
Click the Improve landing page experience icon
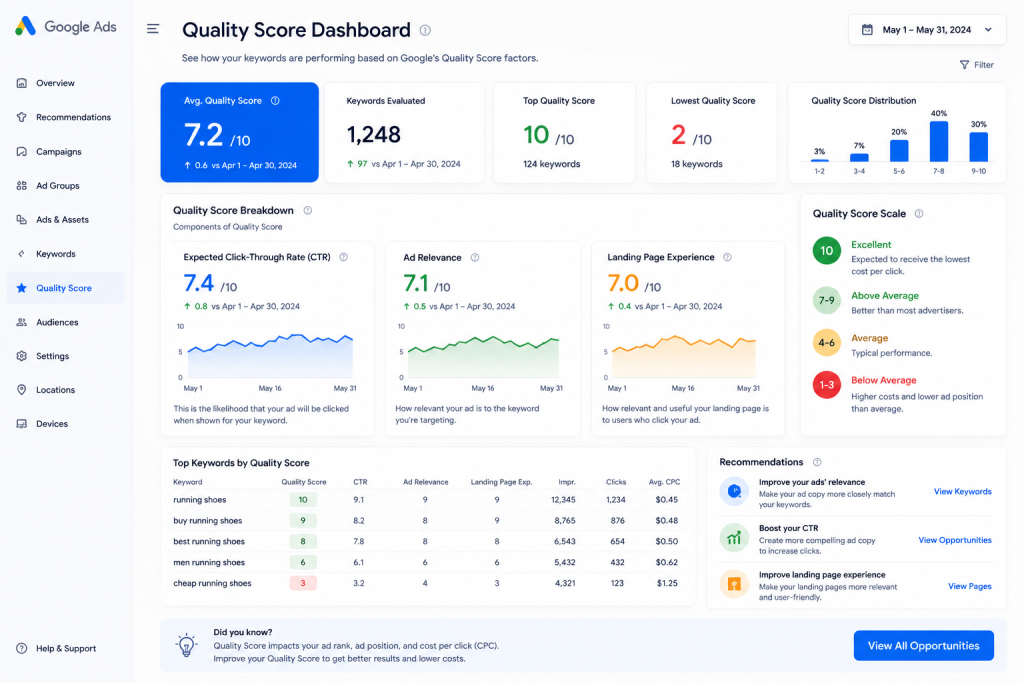734,584
